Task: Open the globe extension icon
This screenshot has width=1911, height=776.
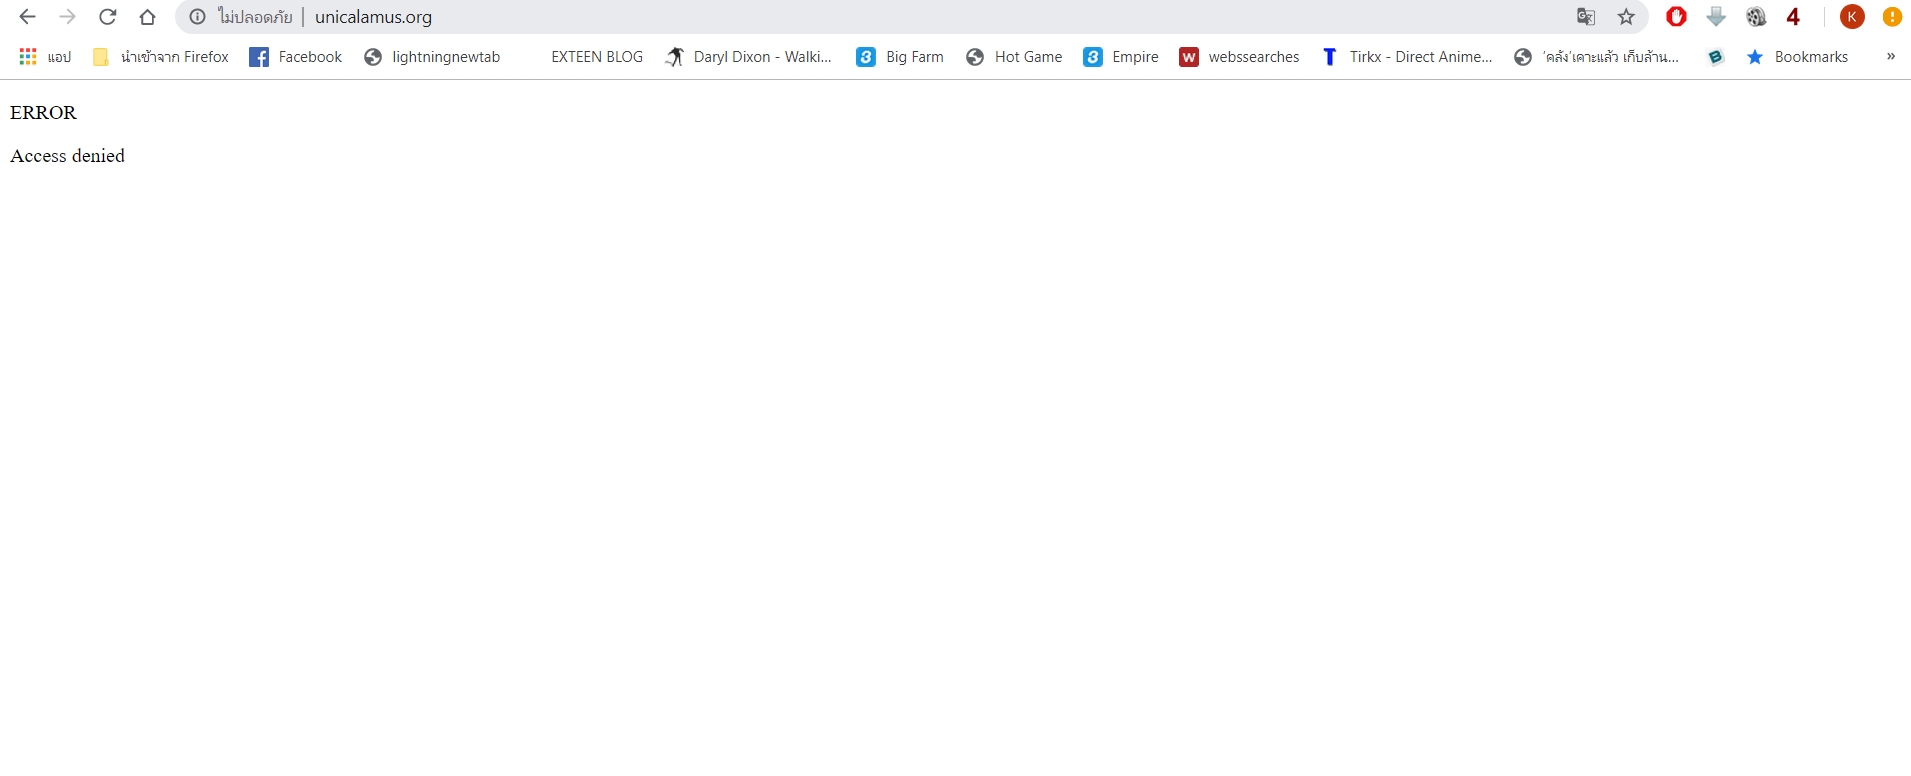Action: point(1756,17)
